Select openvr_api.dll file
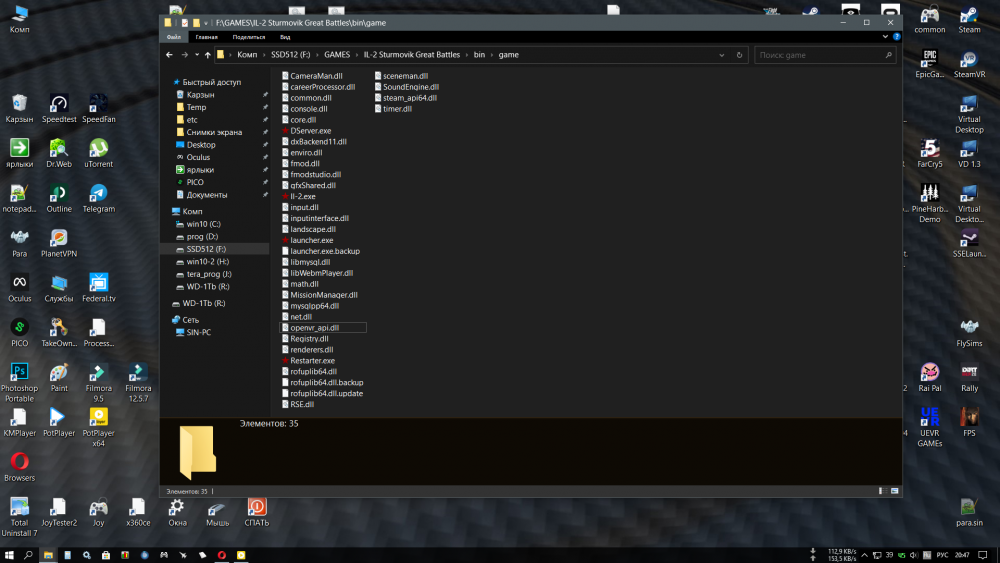Image resolution: width=1000 pixels, height=563 pixels. pyautogui.click(x=323, y=328)
